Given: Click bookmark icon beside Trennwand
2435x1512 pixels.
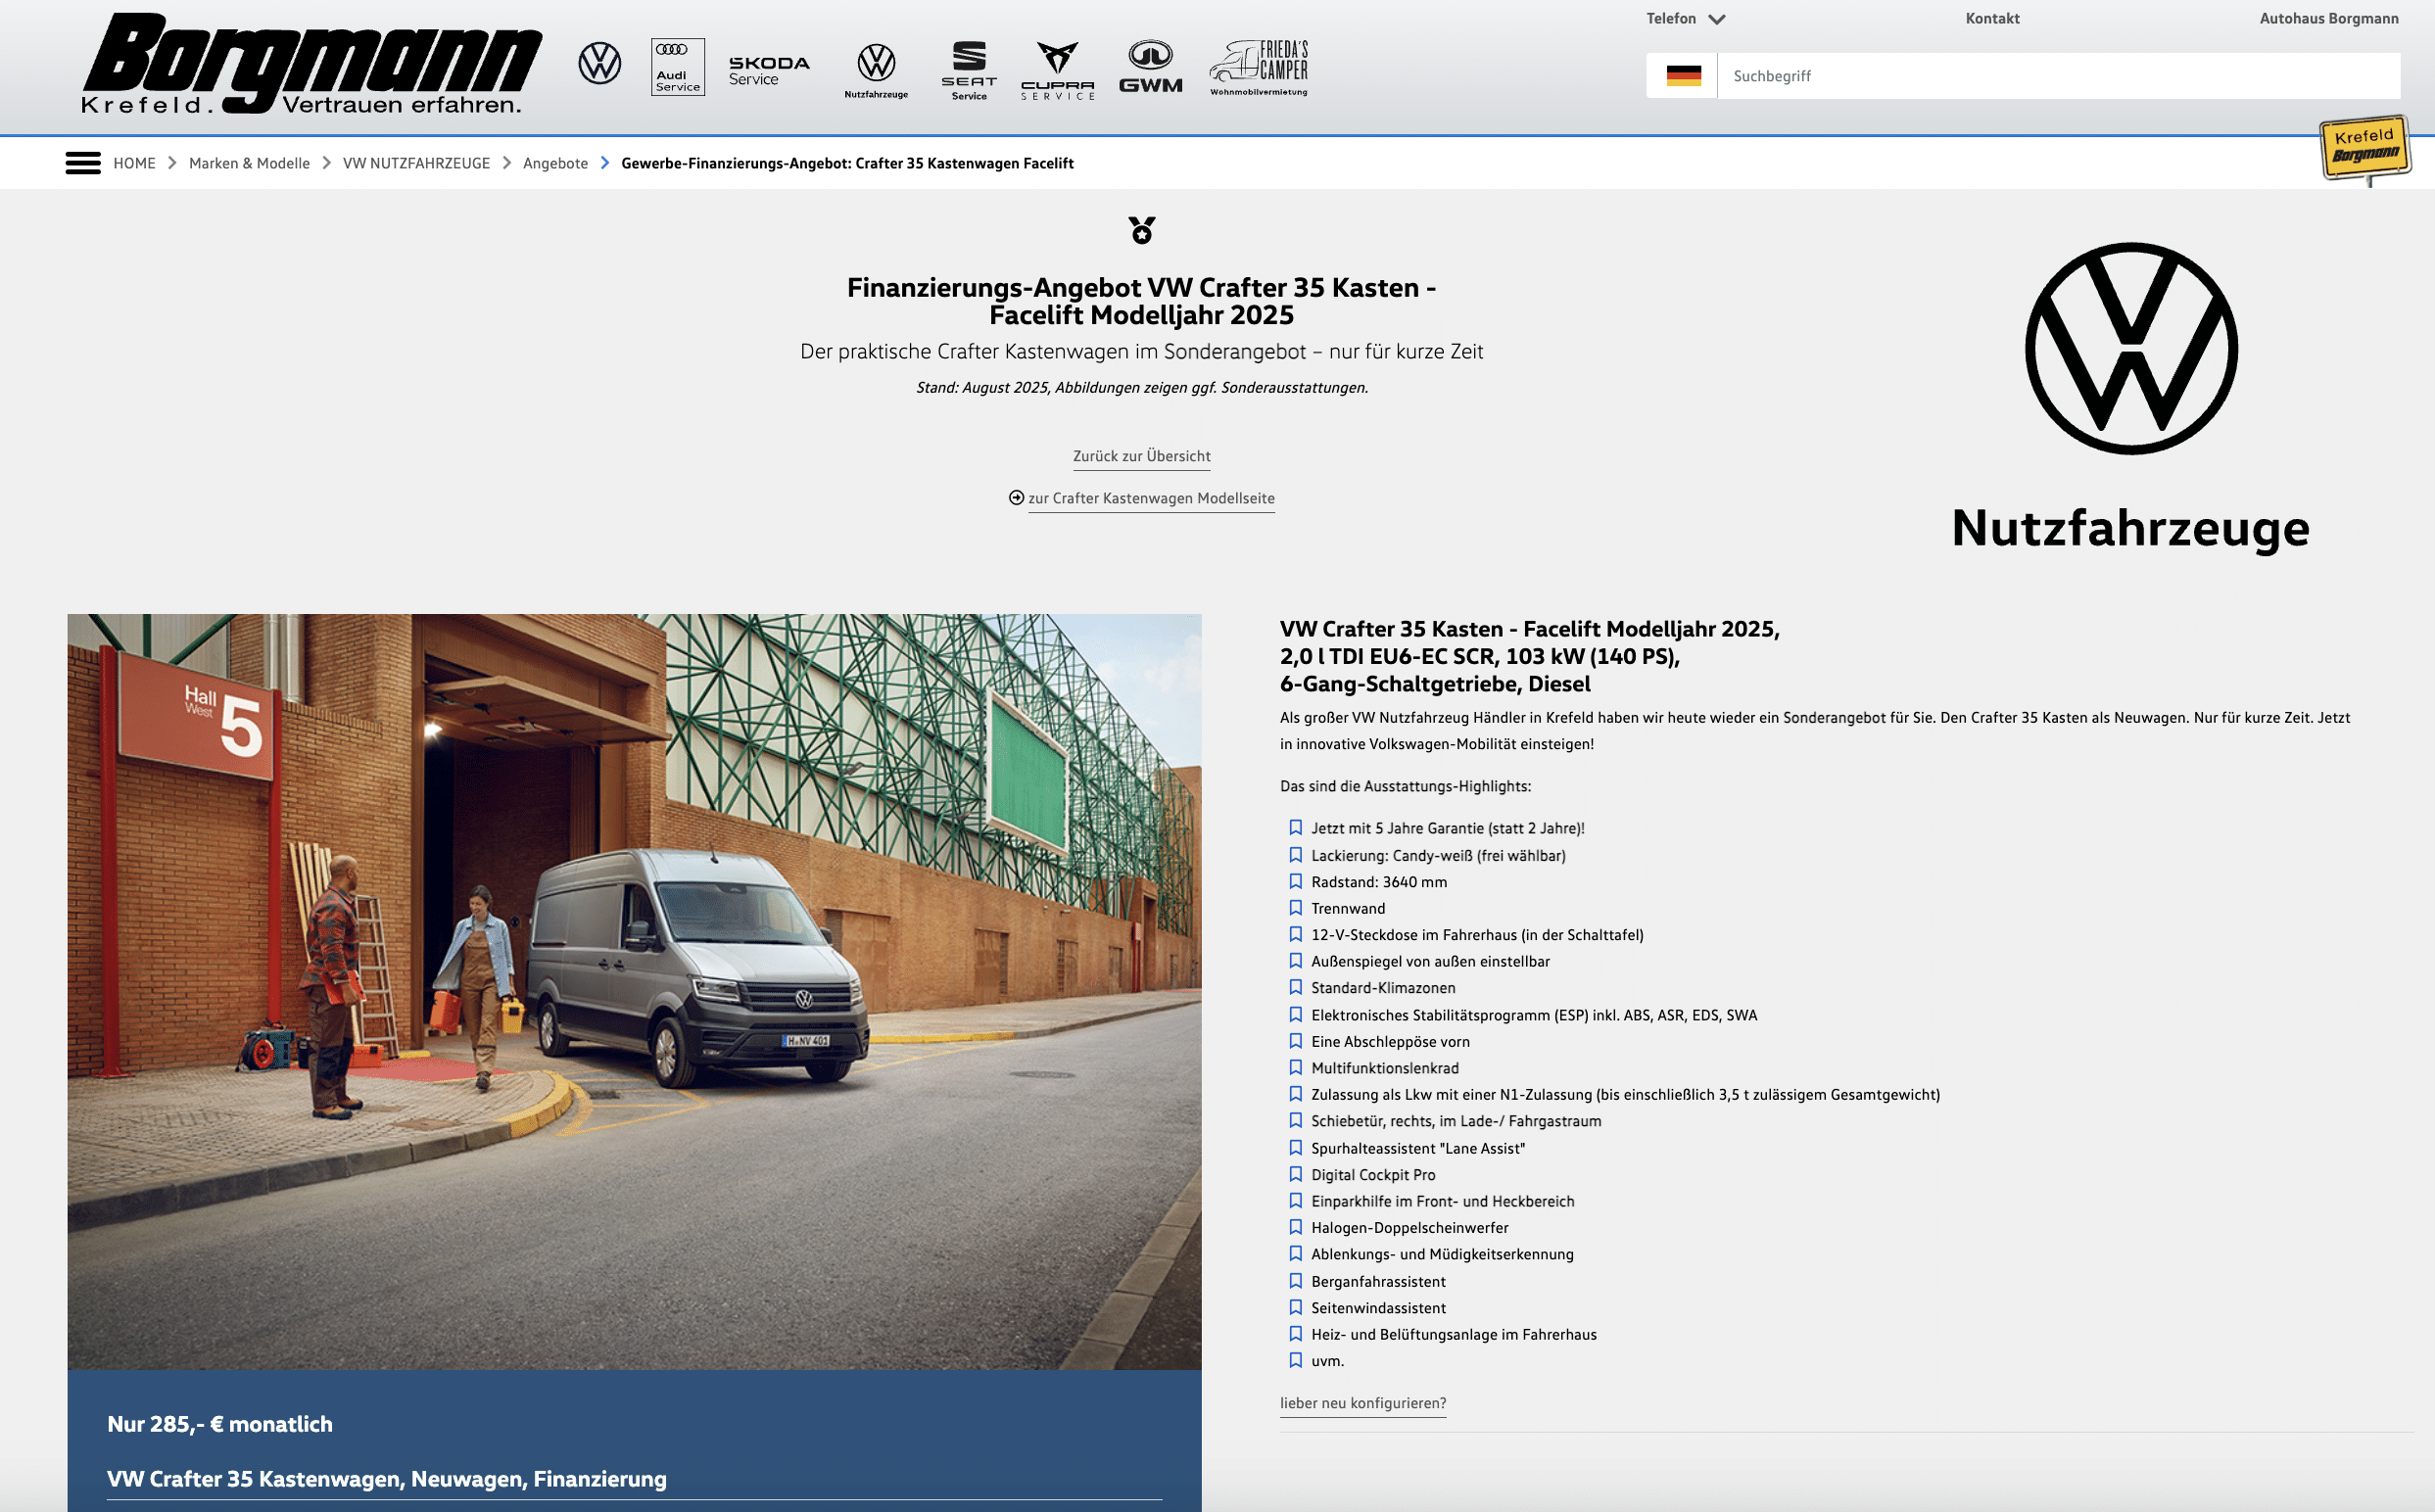Looking at the screenshot, I should click(1295, 908).
